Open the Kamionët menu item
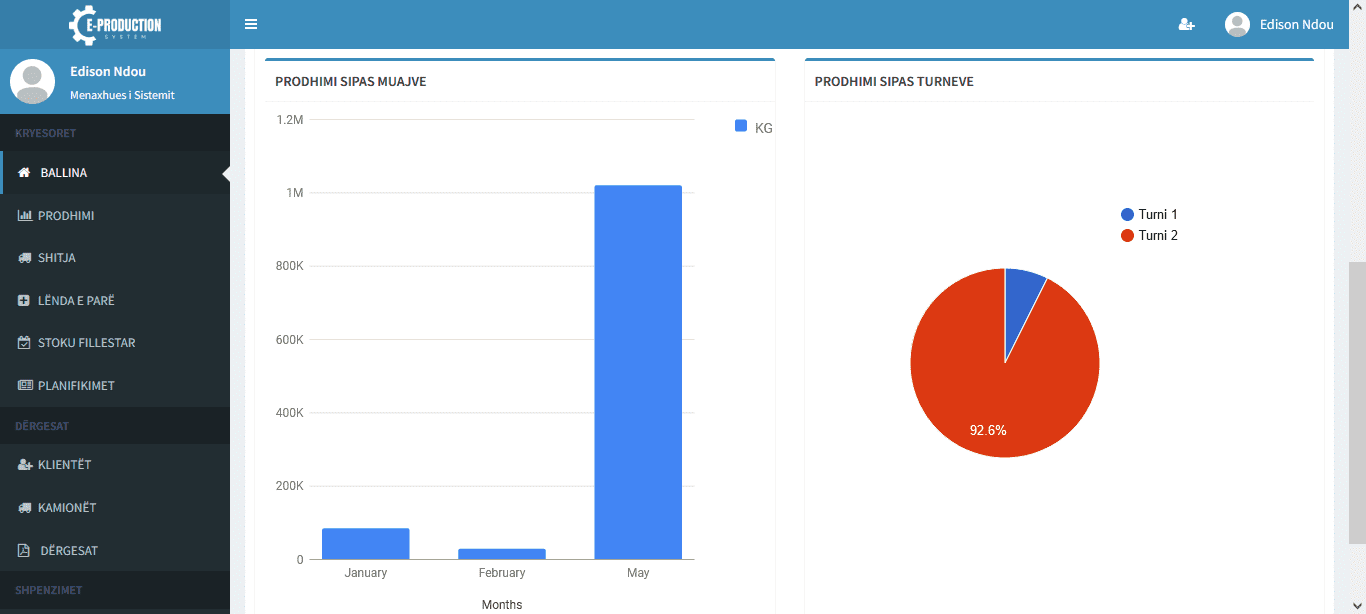 (67, 508)
